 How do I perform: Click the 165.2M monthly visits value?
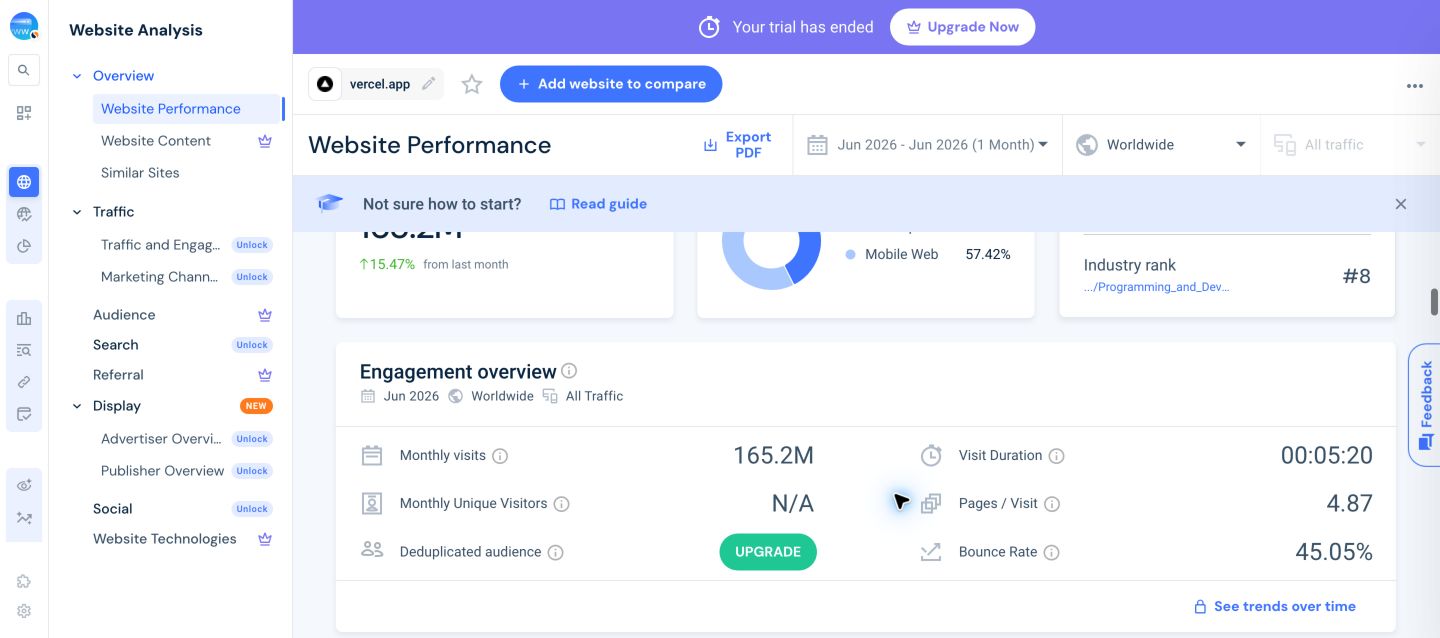pyautogui.click(x=773, y=456)
